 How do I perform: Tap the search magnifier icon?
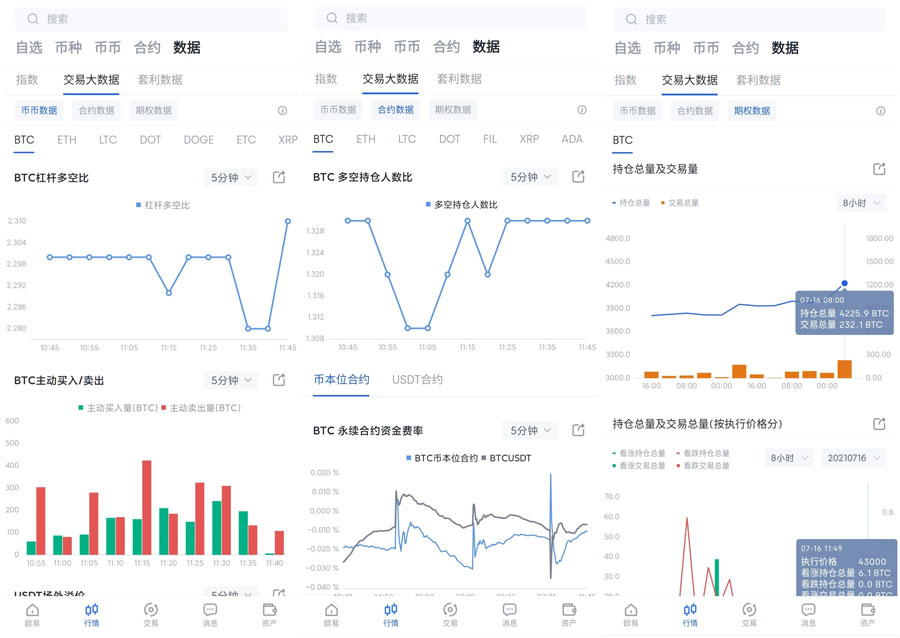pyautogui.click(x=31, y=18)
